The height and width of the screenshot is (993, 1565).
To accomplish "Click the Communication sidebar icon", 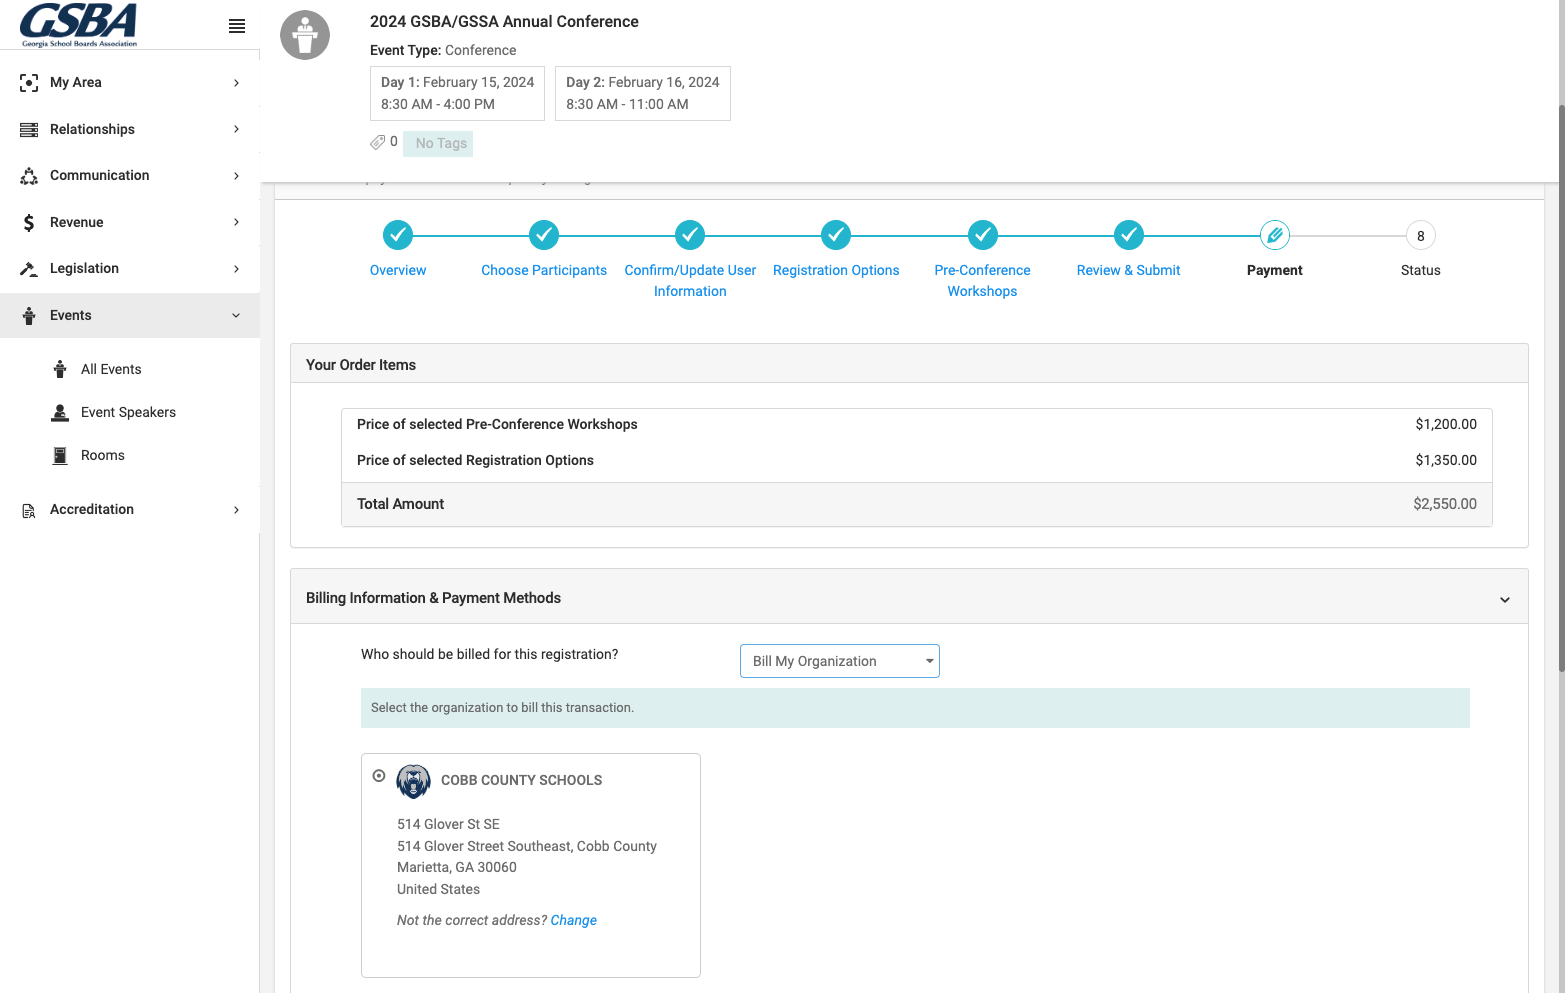I will pyautogui.click(x=29, y=176).
